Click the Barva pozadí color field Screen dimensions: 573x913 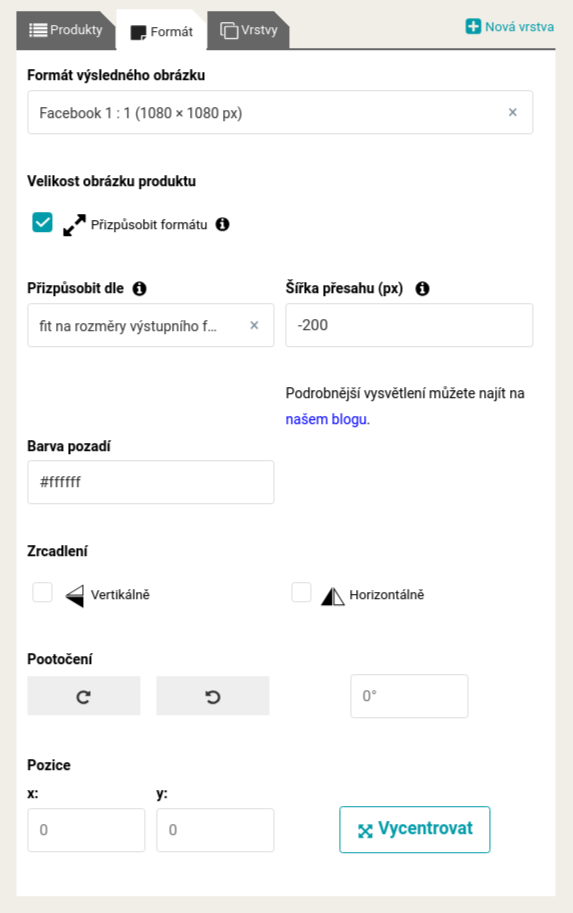coord(151,482)
